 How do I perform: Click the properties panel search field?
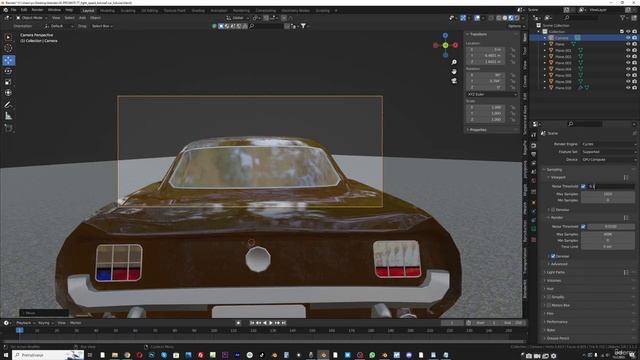tap(584, 124)
